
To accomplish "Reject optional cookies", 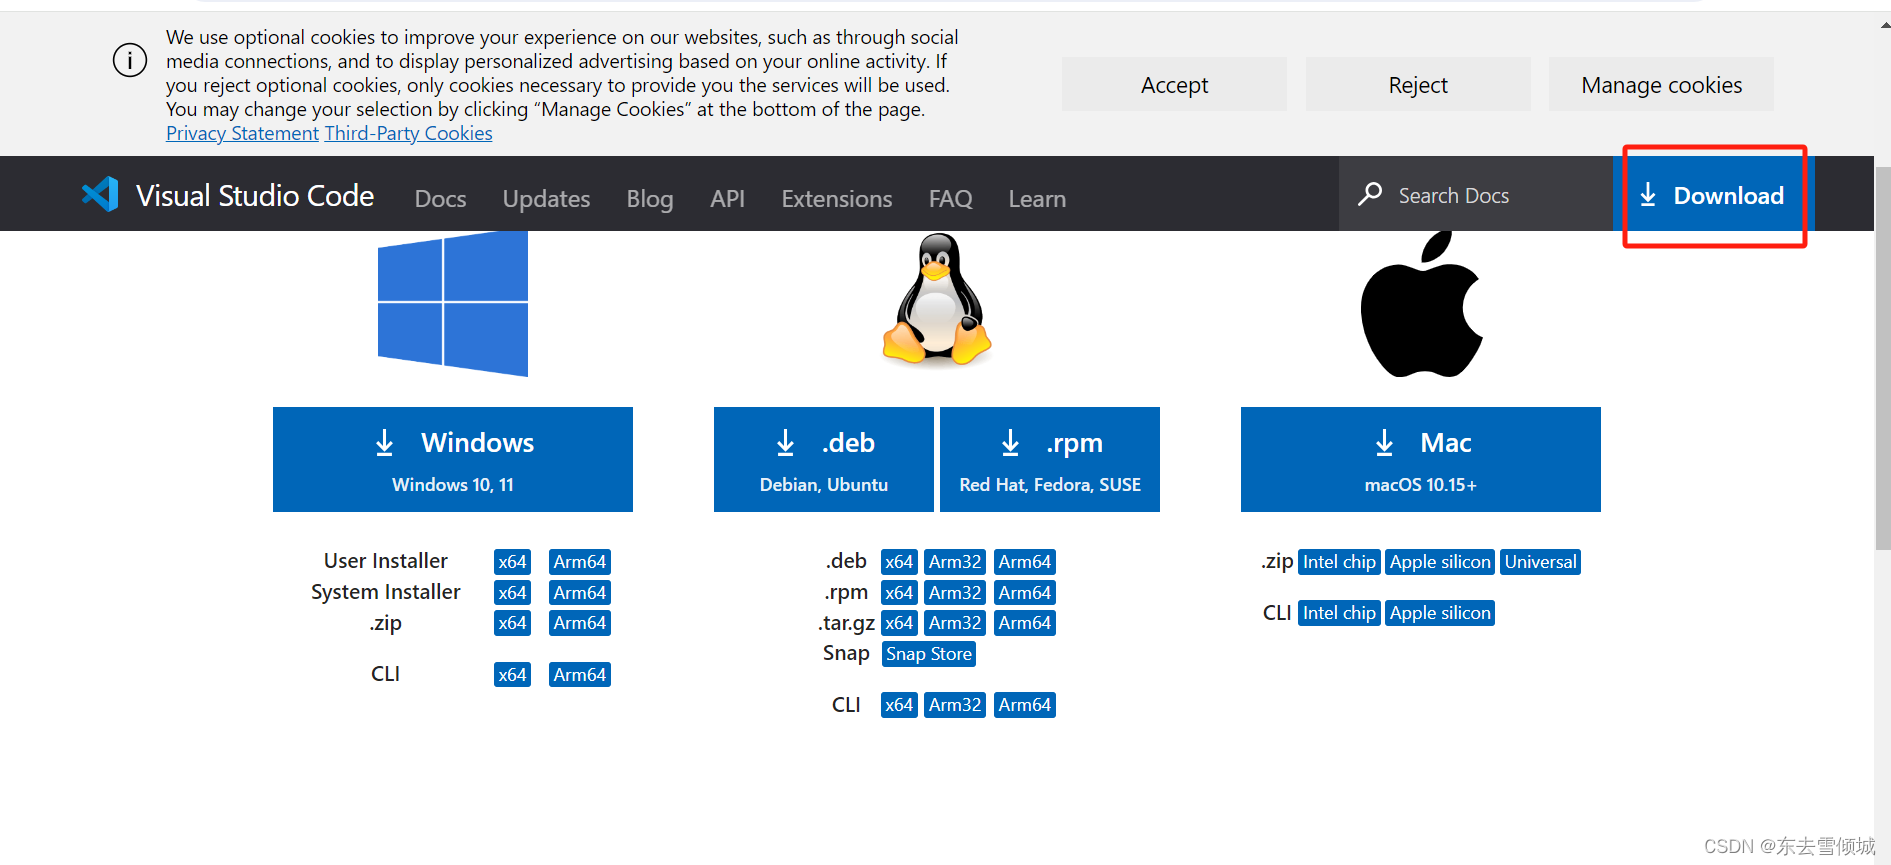I will [1418, 85].
